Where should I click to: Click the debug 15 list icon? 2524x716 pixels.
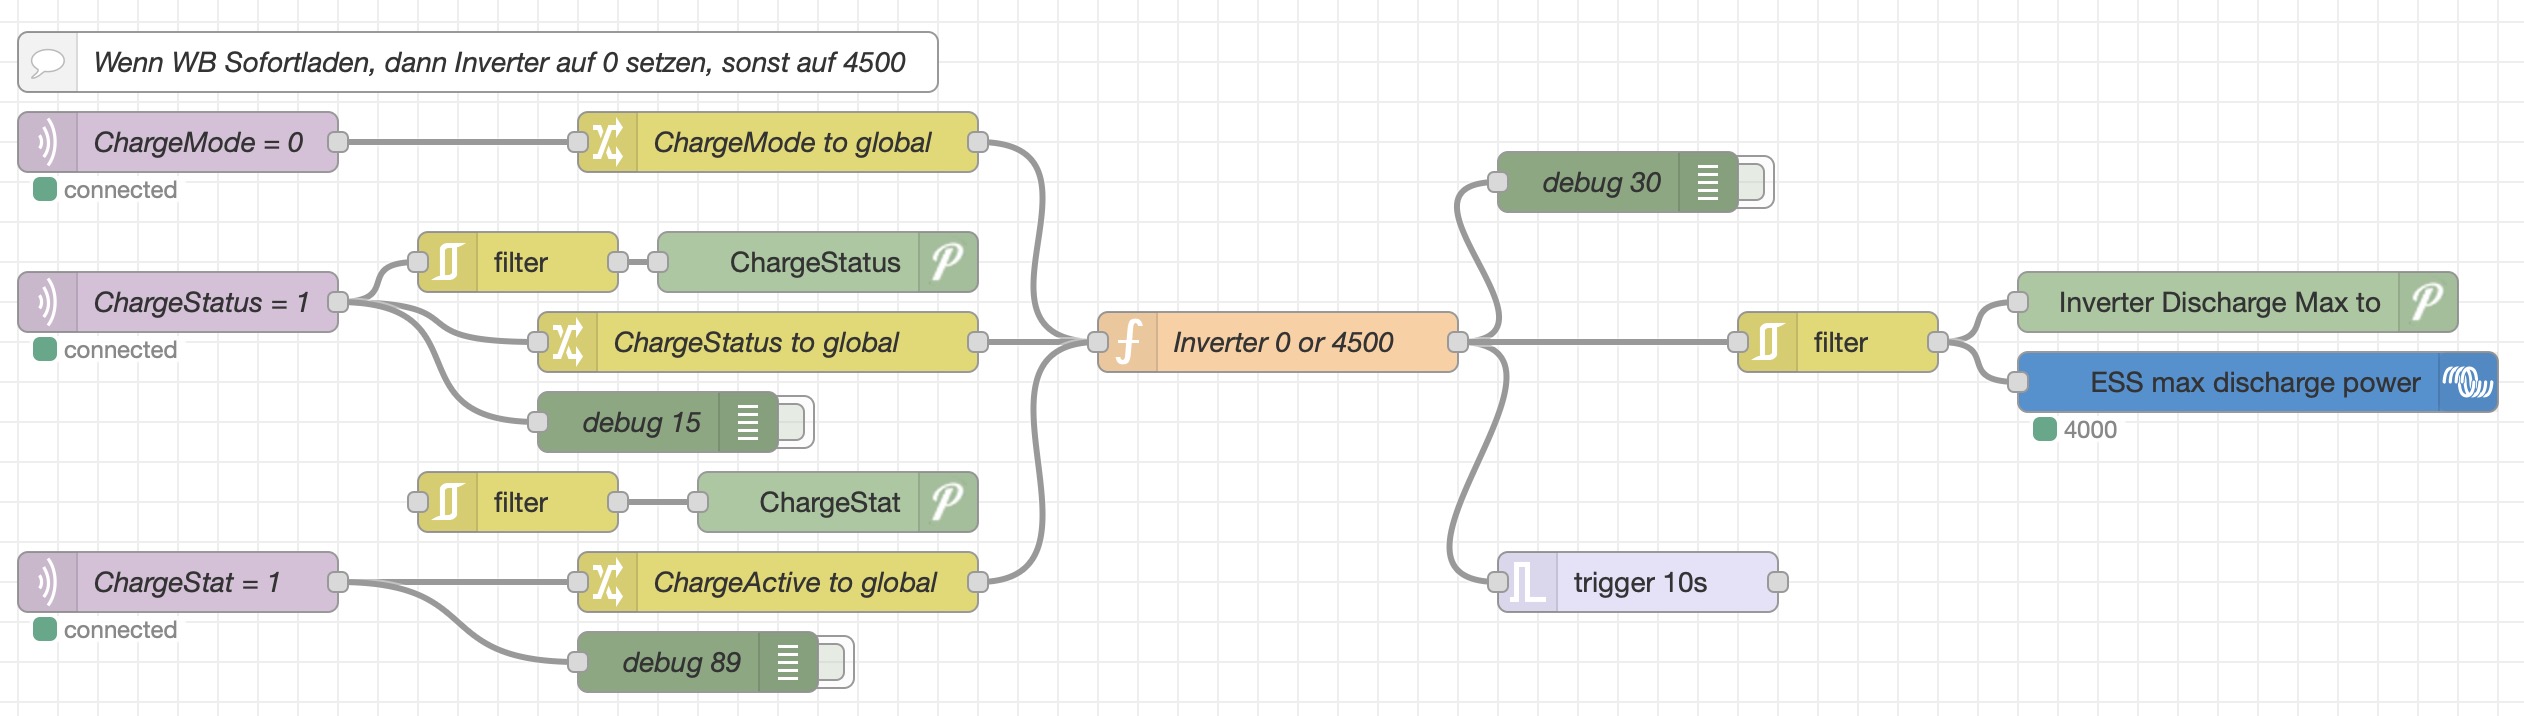tap(747, 423)
